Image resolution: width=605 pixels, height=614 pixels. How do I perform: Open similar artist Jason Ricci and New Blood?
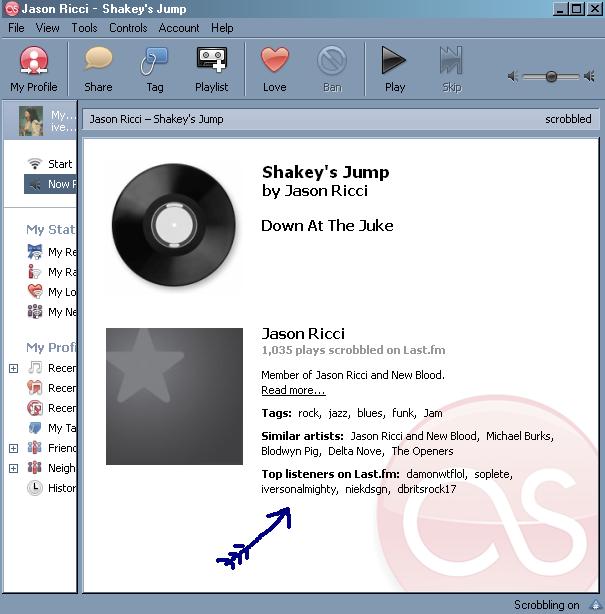coord(414,436)
